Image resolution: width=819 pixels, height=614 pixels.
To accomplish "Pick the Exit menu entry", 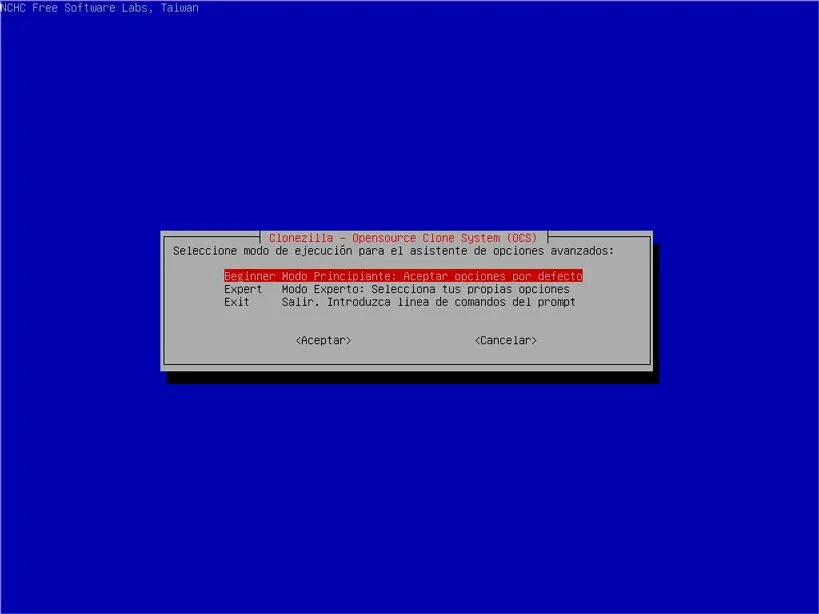I will 400,302.
